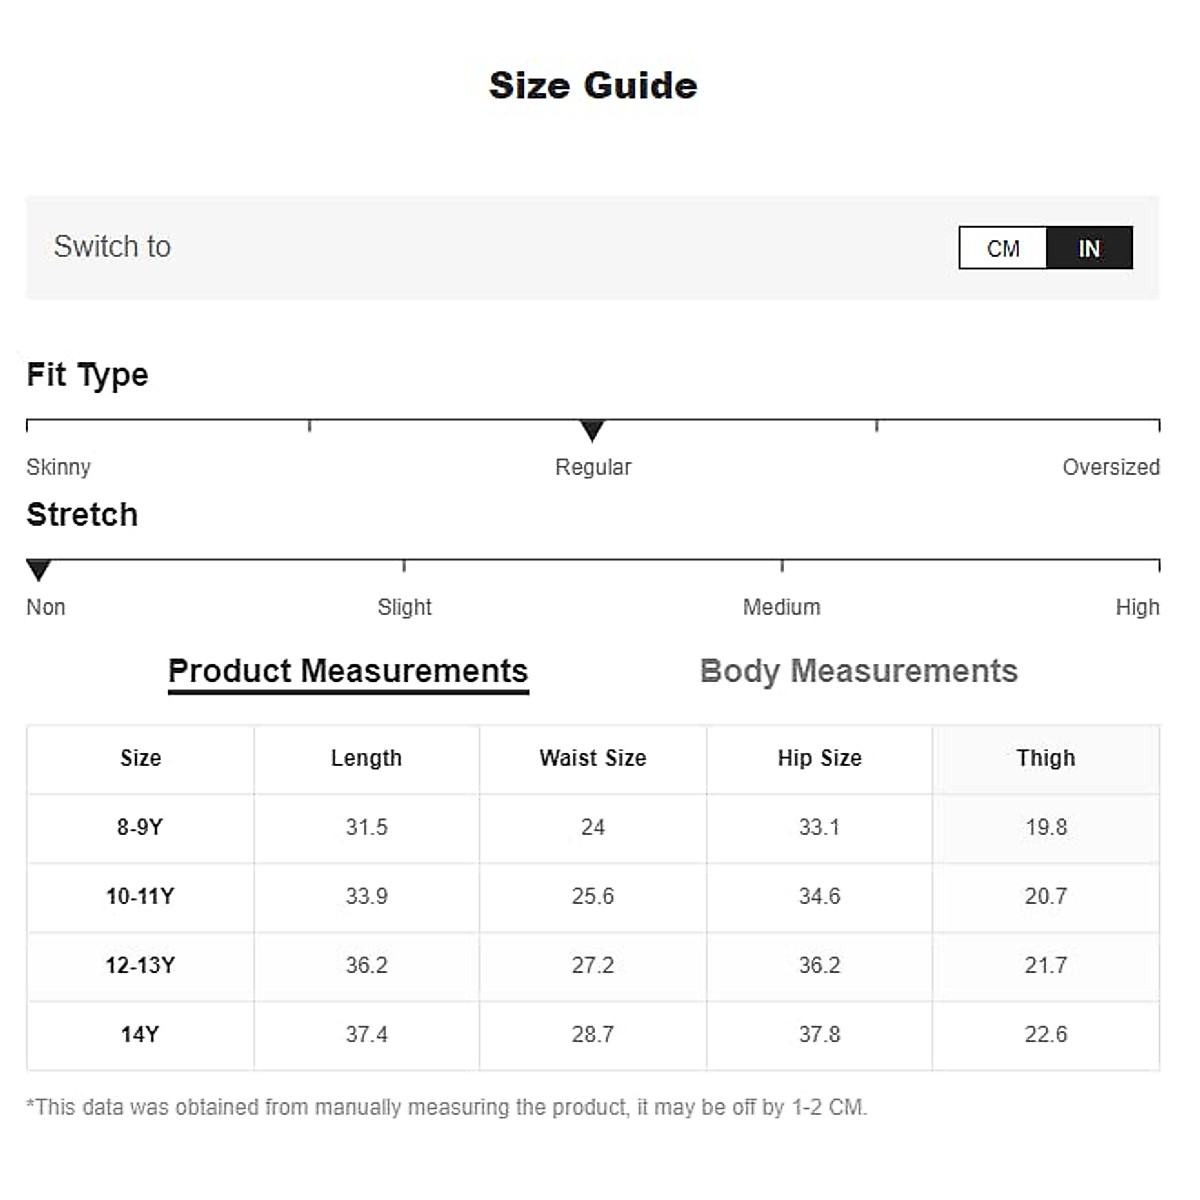Click the Length column header
This screenshot has width=1200, height=1200.
pos(366,758)
